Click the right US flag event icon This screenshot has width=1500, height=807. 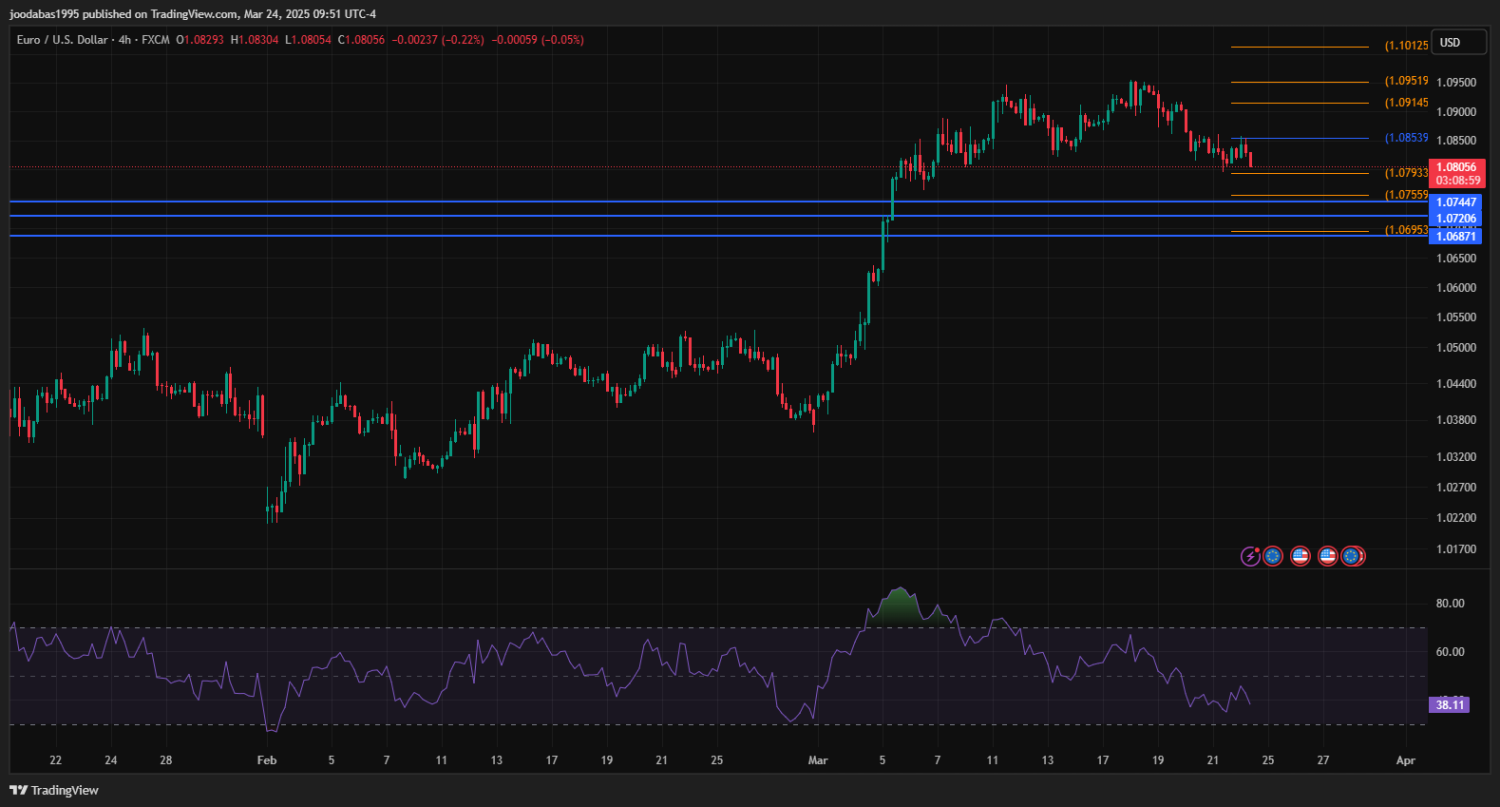(1327, 556)
